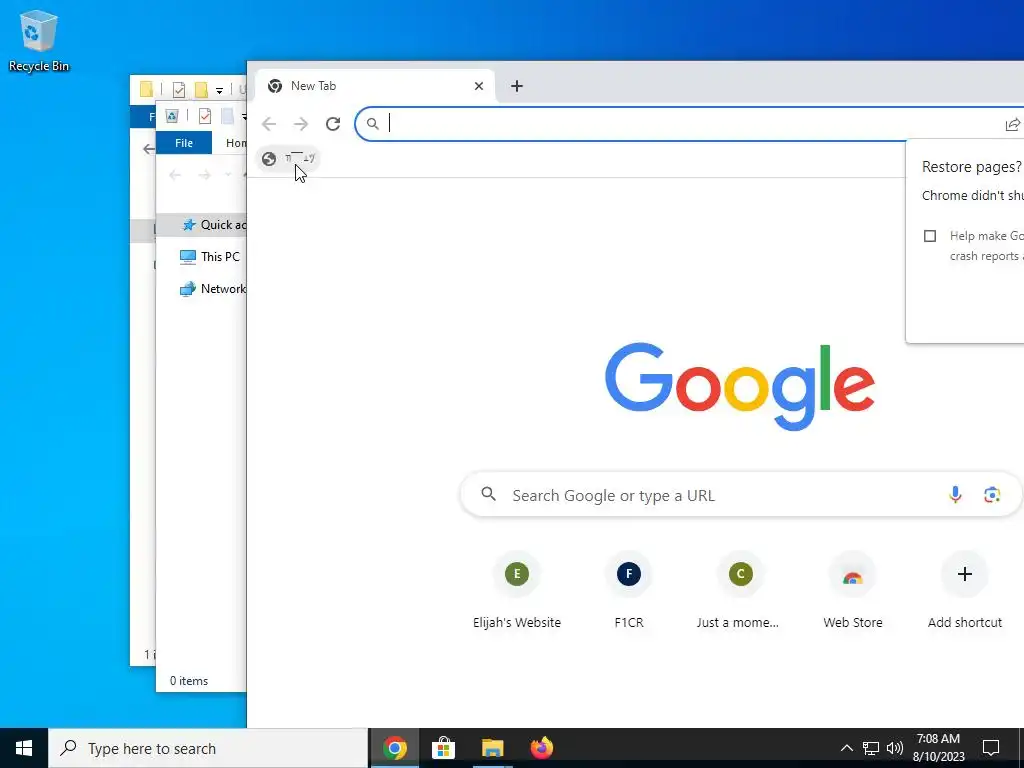Open the F1CR shortcut
The width and height of the screenshot is (1024, 768).
[x=629, y=591]
